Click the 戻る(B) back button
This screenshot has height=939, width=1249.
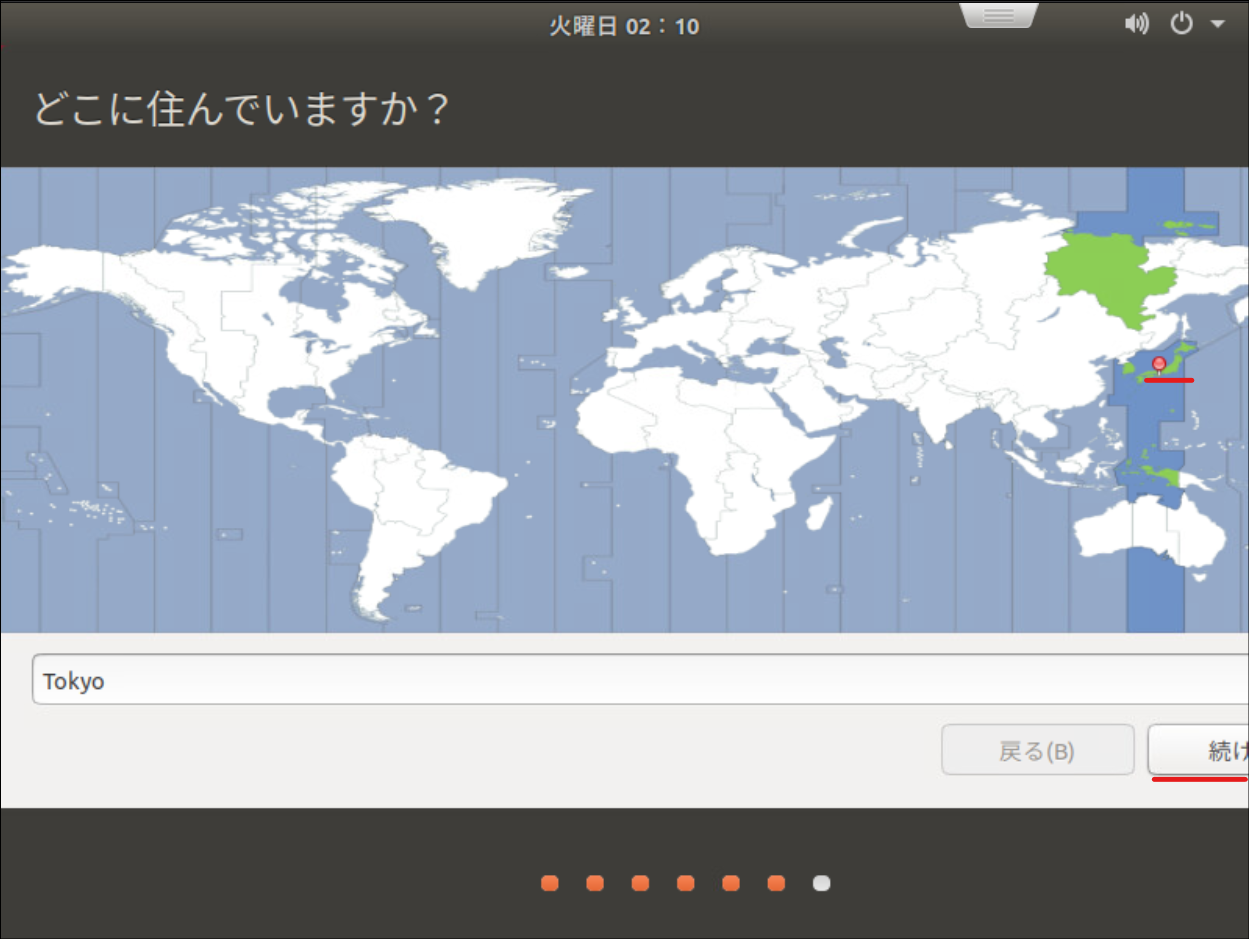coord(1037,750)
